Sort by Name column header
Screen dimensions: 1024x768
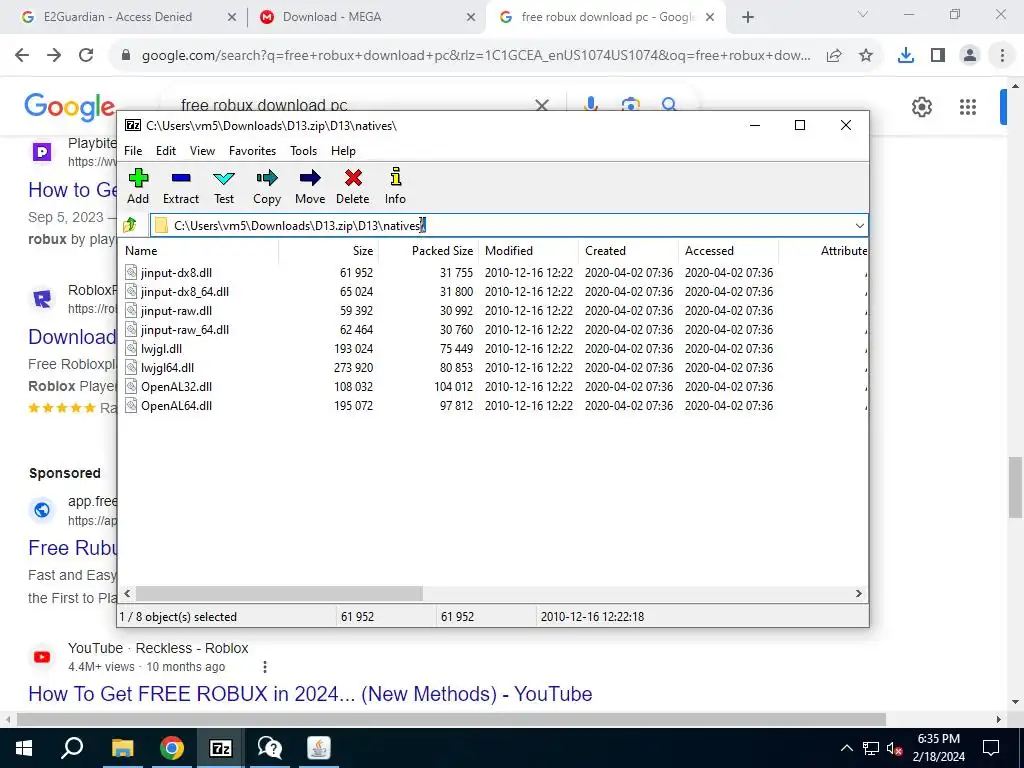point(200,251)
